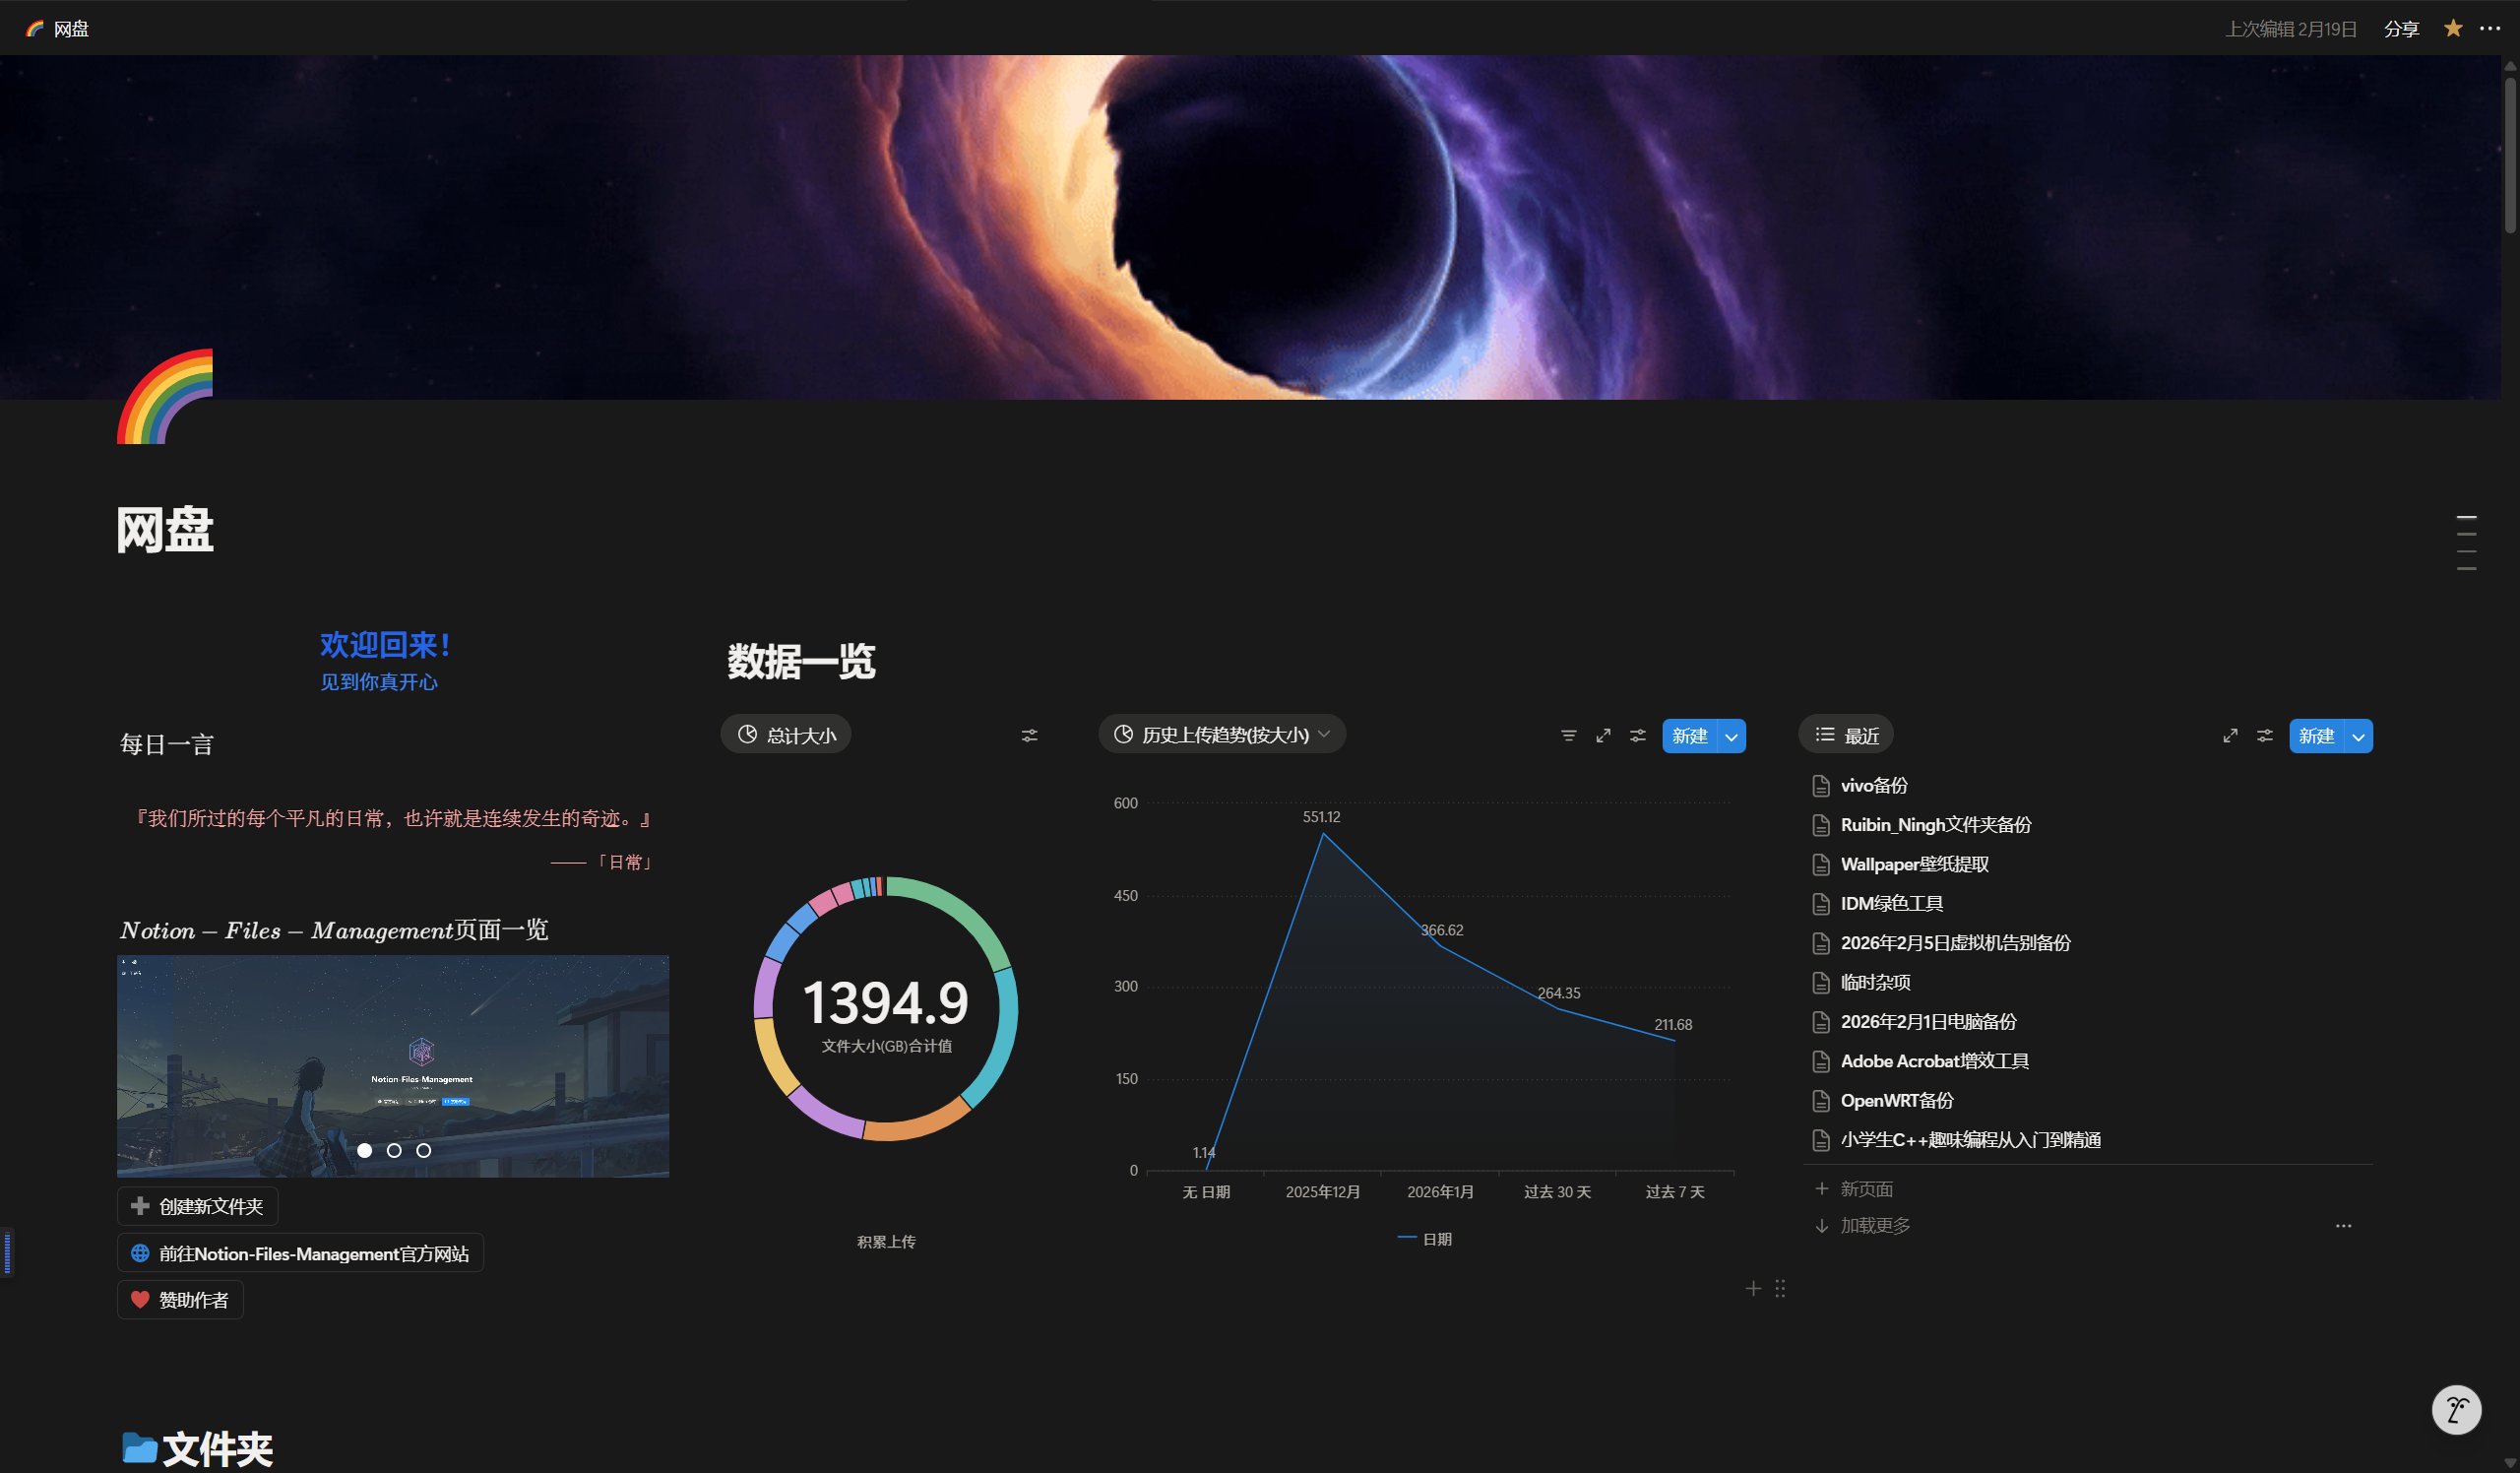
Task: Open view settings of the 最近 list
Action: coord(2265,736)
